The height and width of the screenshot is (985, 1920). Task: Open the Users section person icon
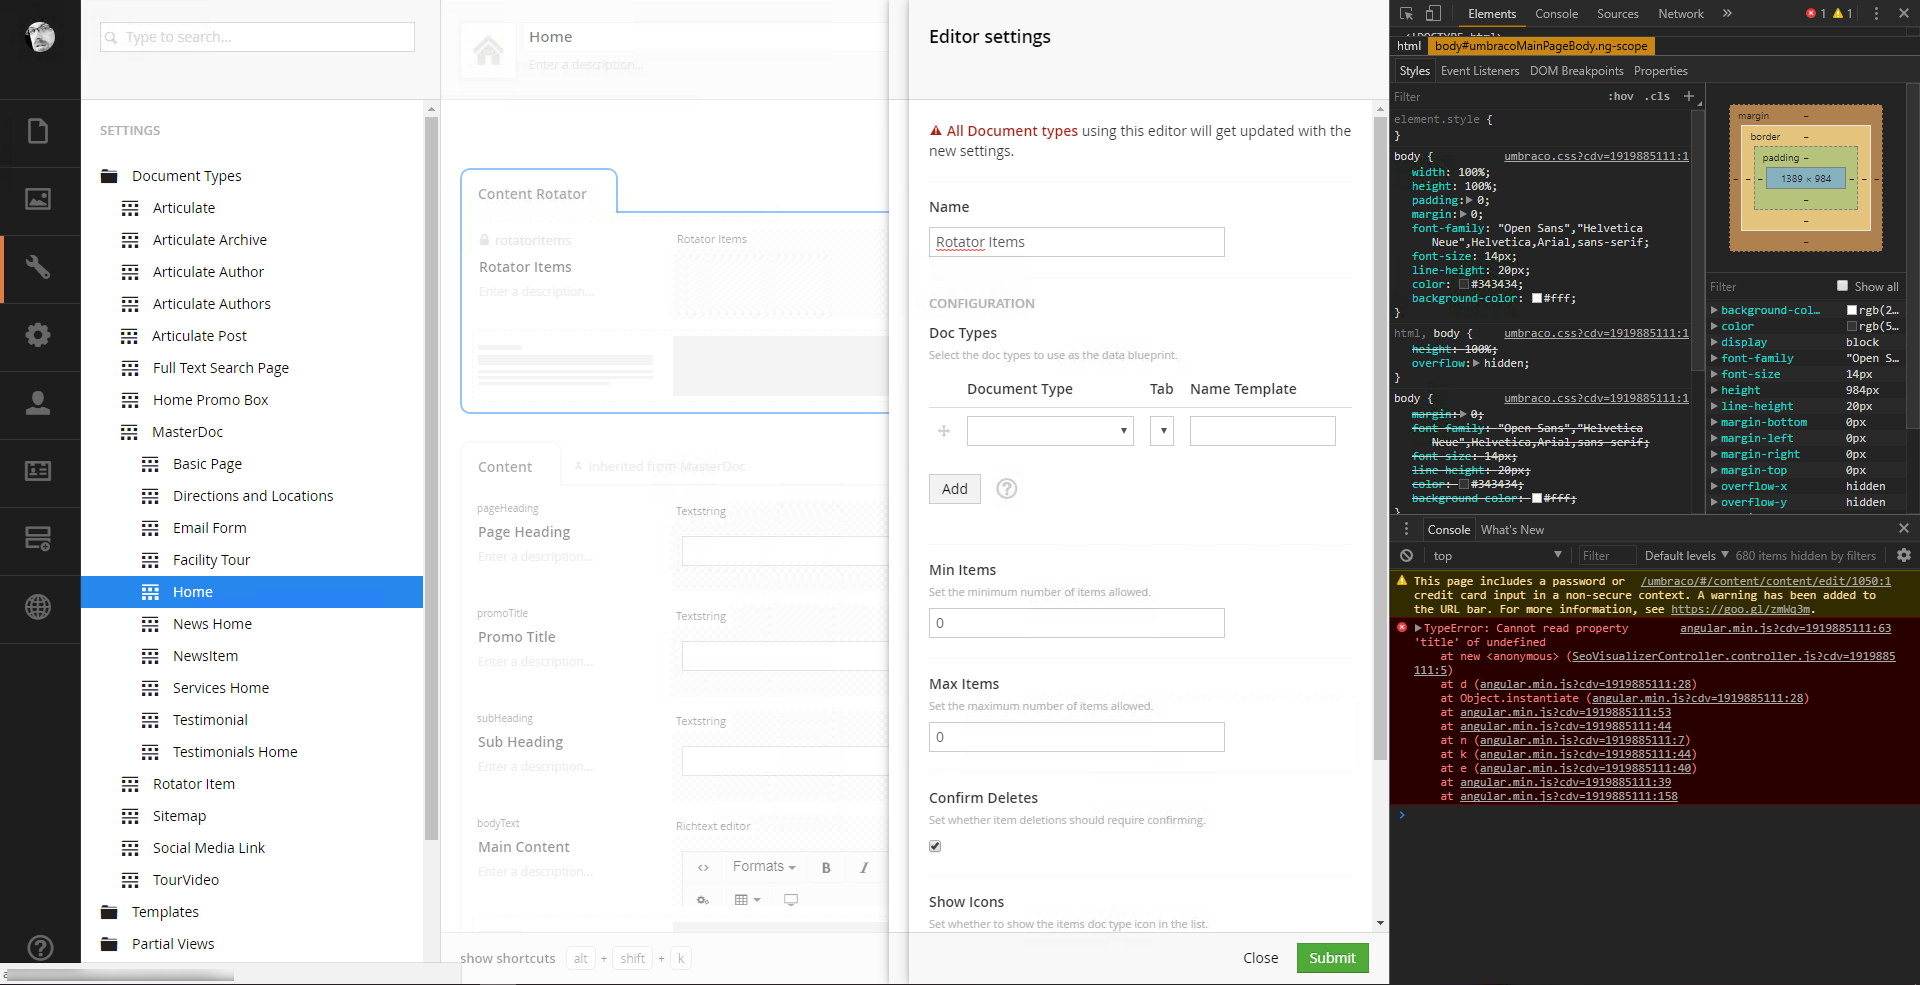(x=38, y=403)
